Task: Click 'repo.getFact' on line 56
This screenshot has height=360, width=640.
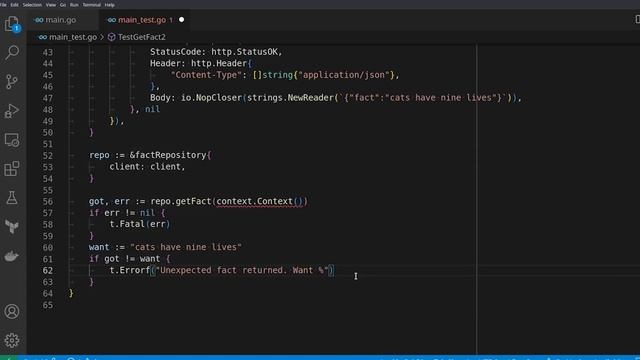Action: pyautogui.click(x=181, y=201)
